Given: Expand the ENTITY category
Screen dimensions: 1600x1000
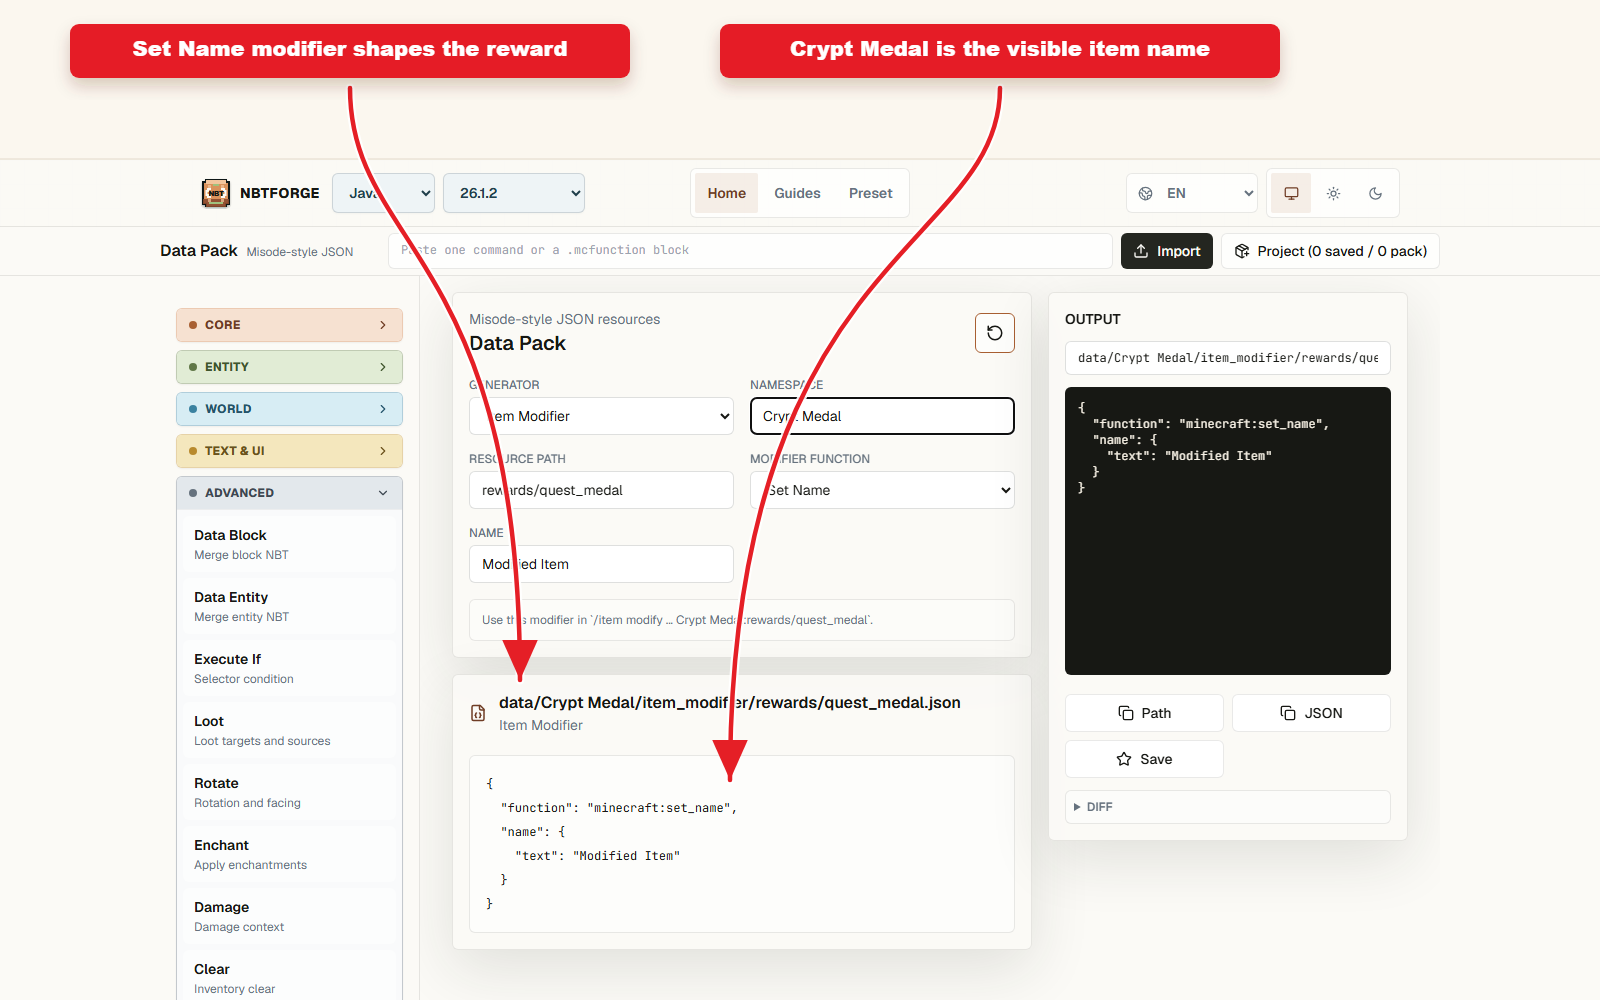Looking at the screenshot, I should coord(289,367).
